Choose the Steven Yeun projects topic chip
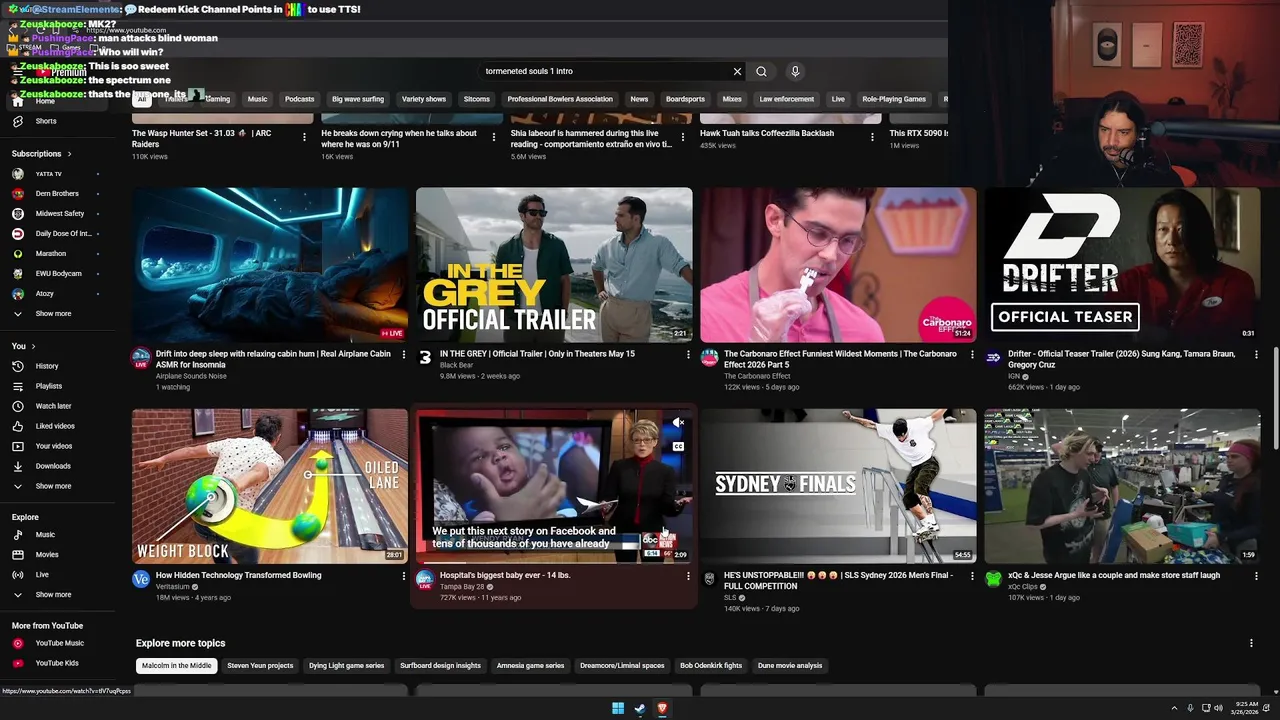This screenshot has width=1280, height=720. (x=260, y=666)
